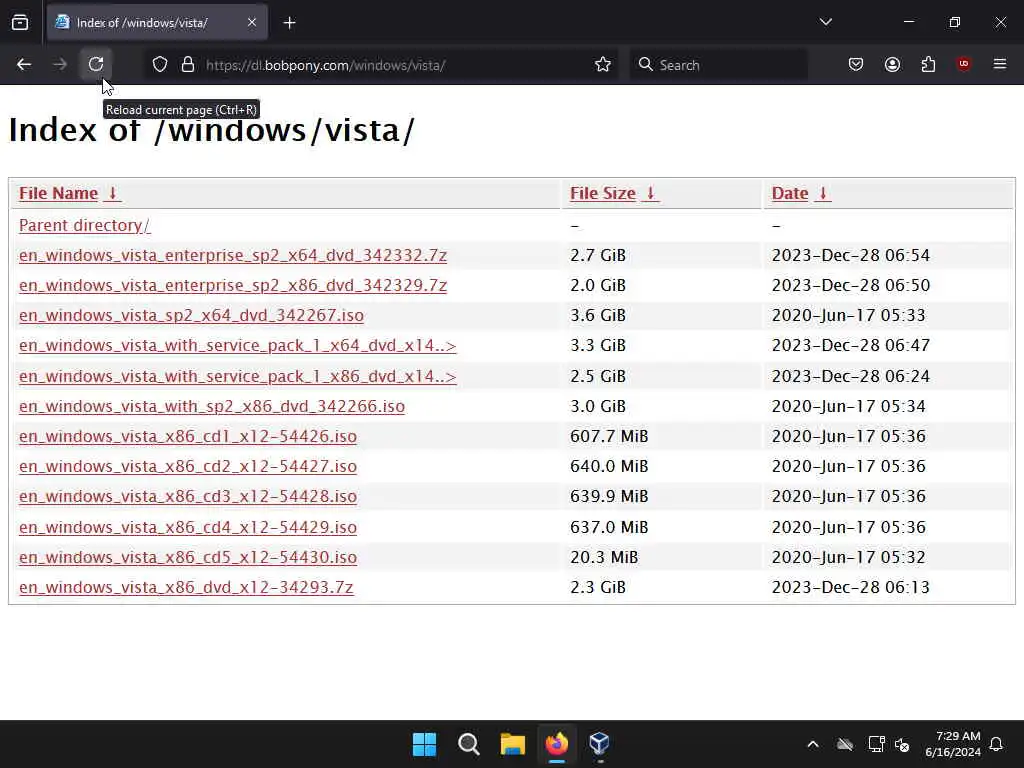Select the Index of /windows/vista/ tab
Screen dimensions: 1024x768
tap(157, 23)
